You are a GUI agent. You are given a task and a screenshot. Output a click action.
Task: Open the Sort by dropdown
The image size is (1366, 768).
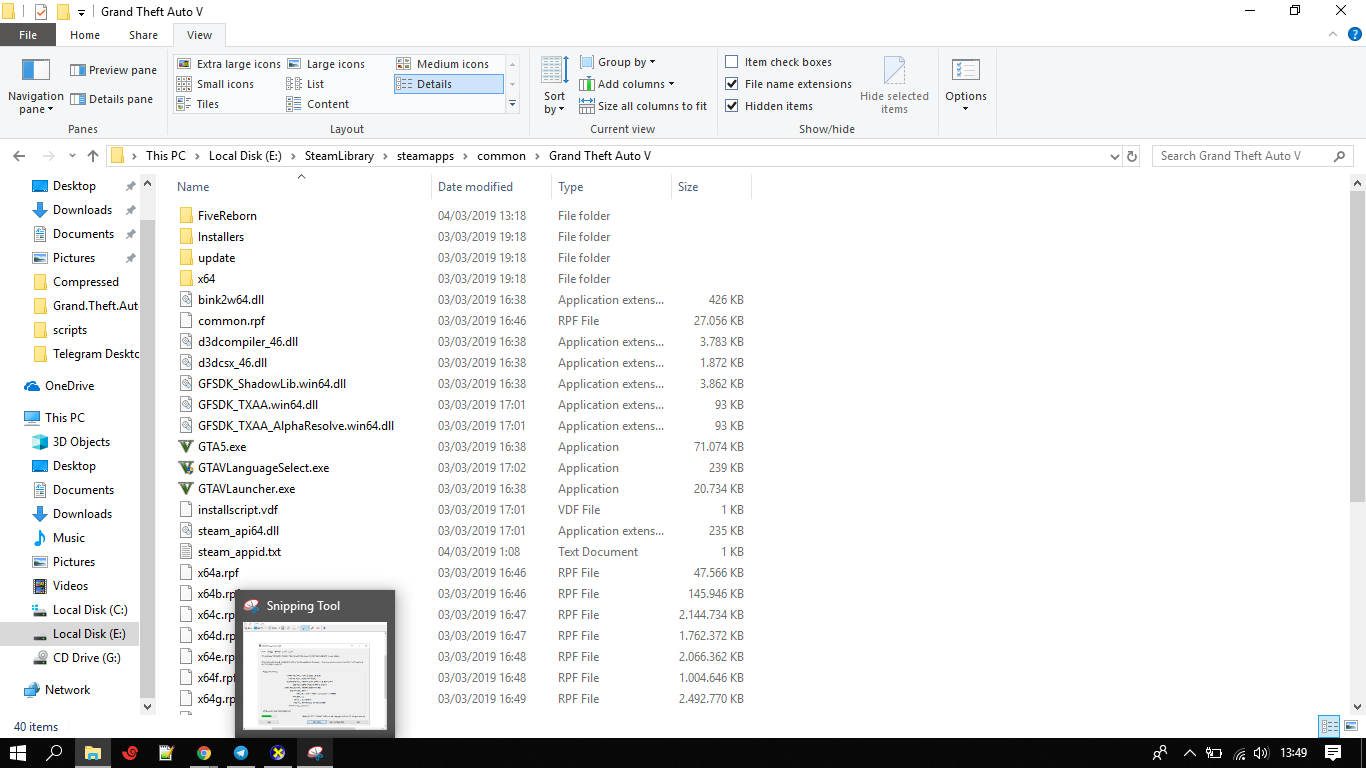pyautogui.click(x=555, y=86)
